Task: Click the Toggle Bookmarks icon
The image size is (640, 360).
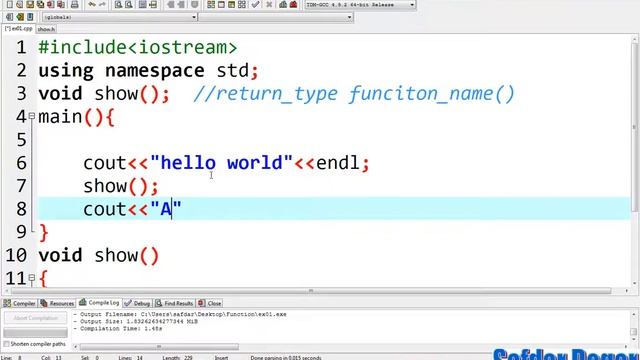Action: coord(20,17)
